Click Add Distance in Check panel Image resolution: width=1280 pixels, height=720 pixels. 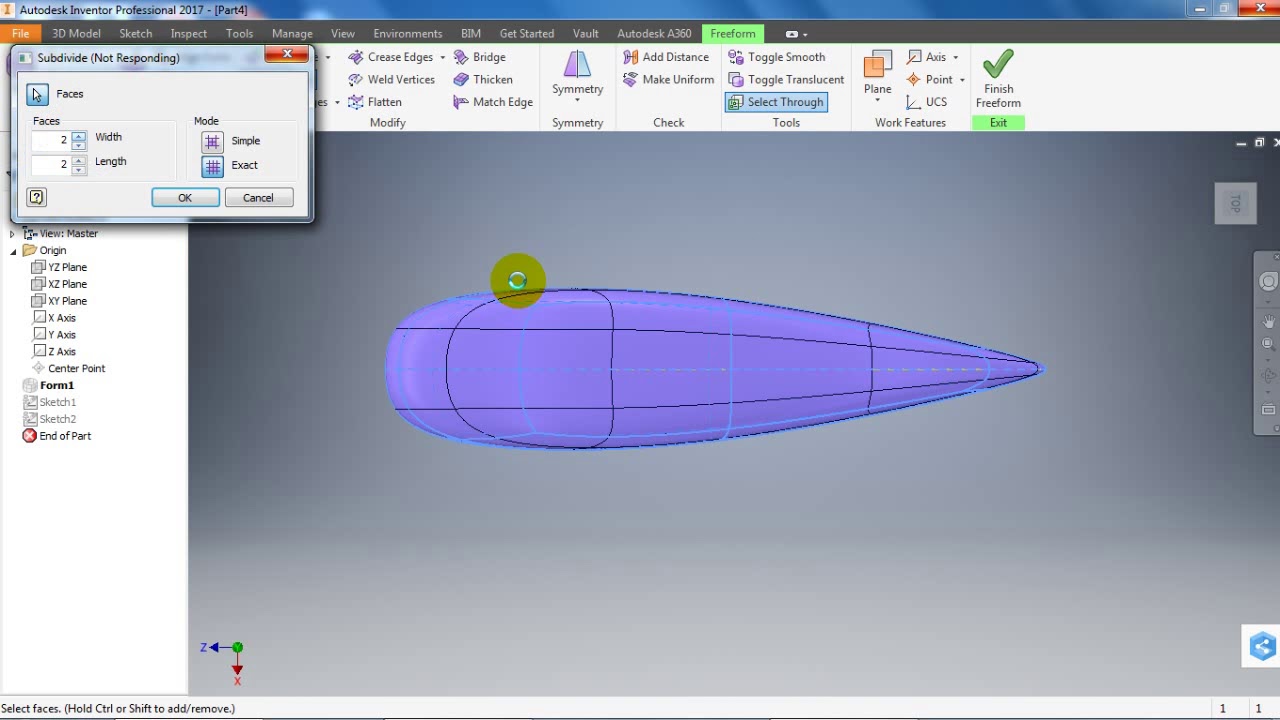[x=666, y=57]
